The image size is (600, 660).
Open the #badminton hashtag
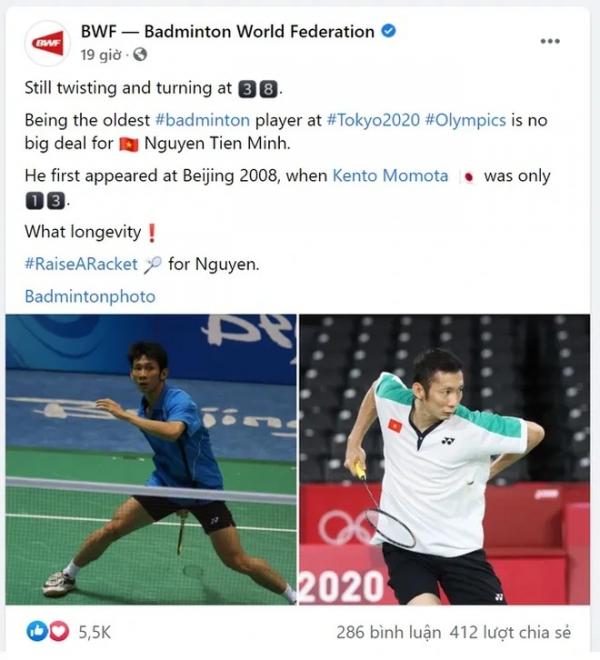[203, 120]
